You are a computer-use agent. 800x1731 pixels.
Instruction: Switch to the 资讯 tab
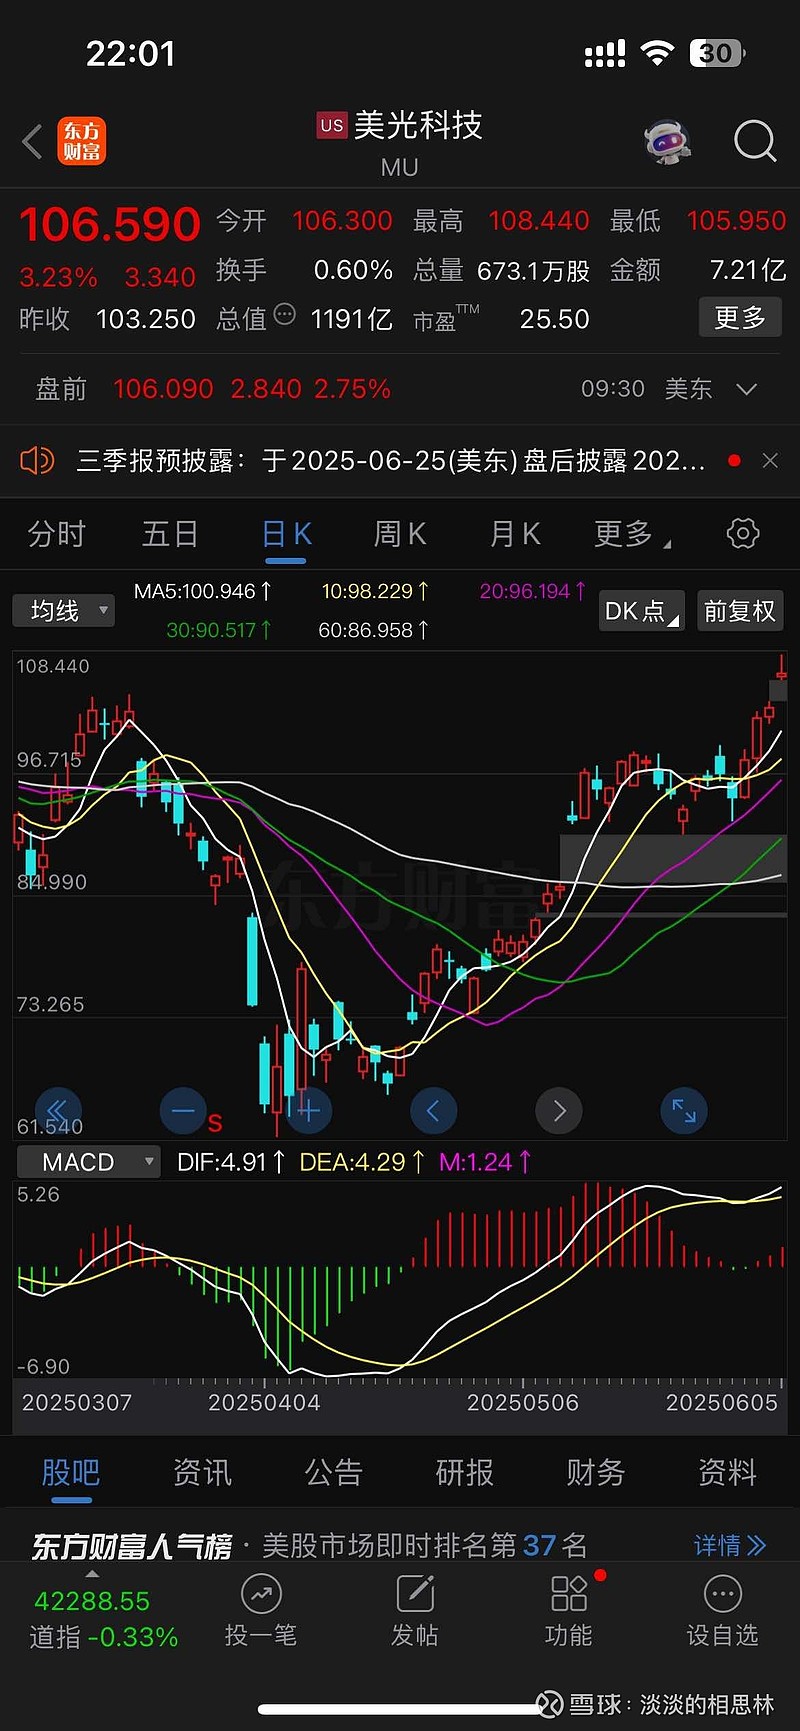(x=202, y=1472)
